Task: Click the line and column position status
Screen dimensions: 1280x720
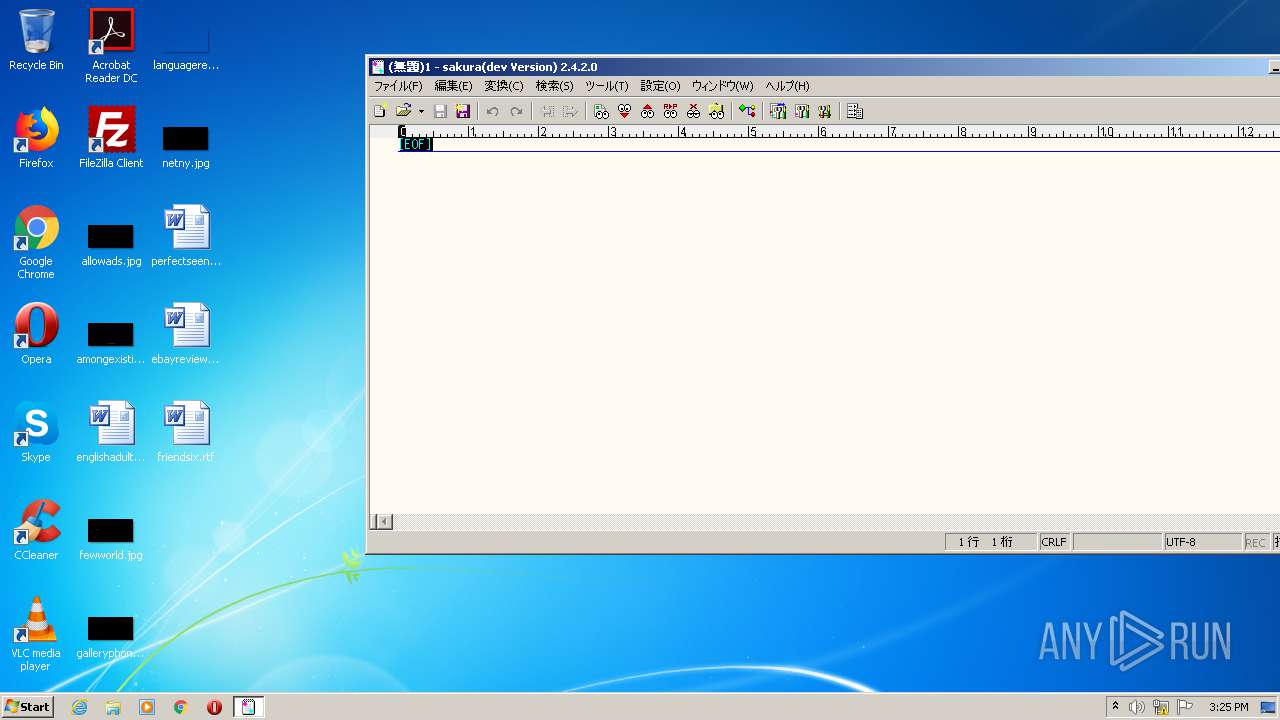Action: [x=991, y=542]
